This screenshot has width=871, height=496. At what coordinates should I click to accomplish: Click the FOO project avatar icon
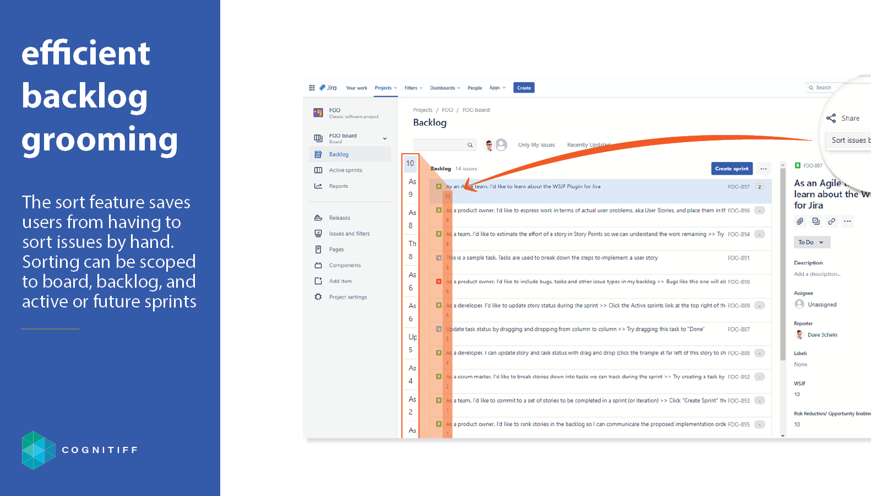click(x=318, y=113)
